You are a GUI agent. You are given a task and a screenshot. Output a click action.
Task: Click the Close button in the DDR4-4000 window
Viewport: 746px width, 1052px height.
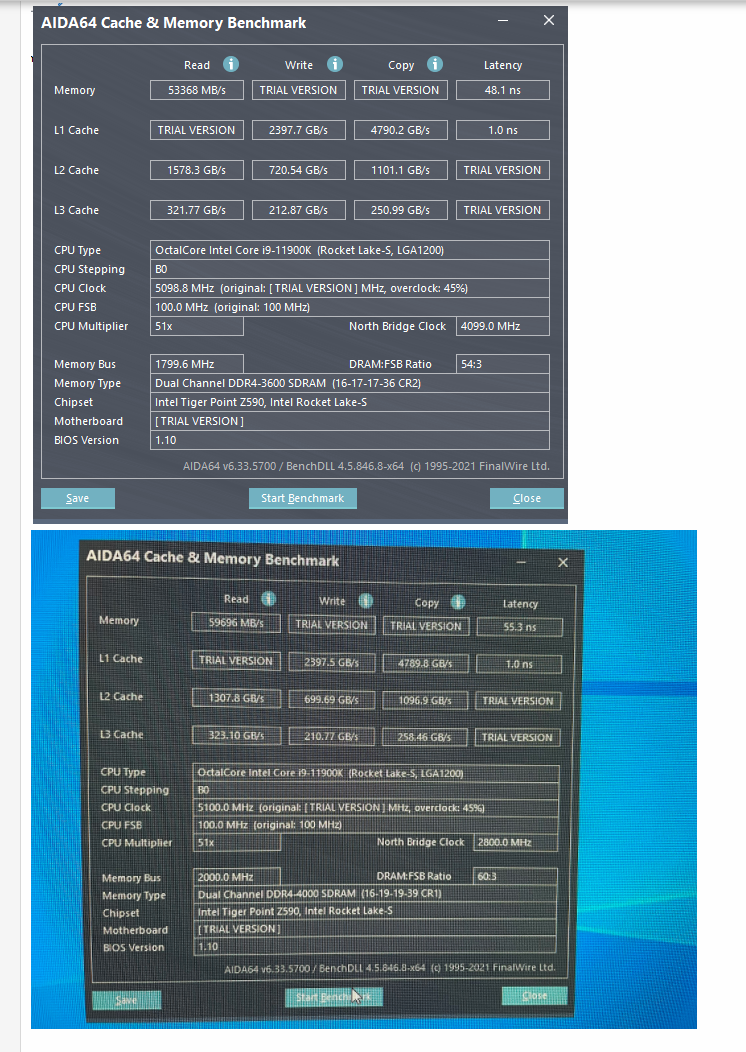click(535, 996)
